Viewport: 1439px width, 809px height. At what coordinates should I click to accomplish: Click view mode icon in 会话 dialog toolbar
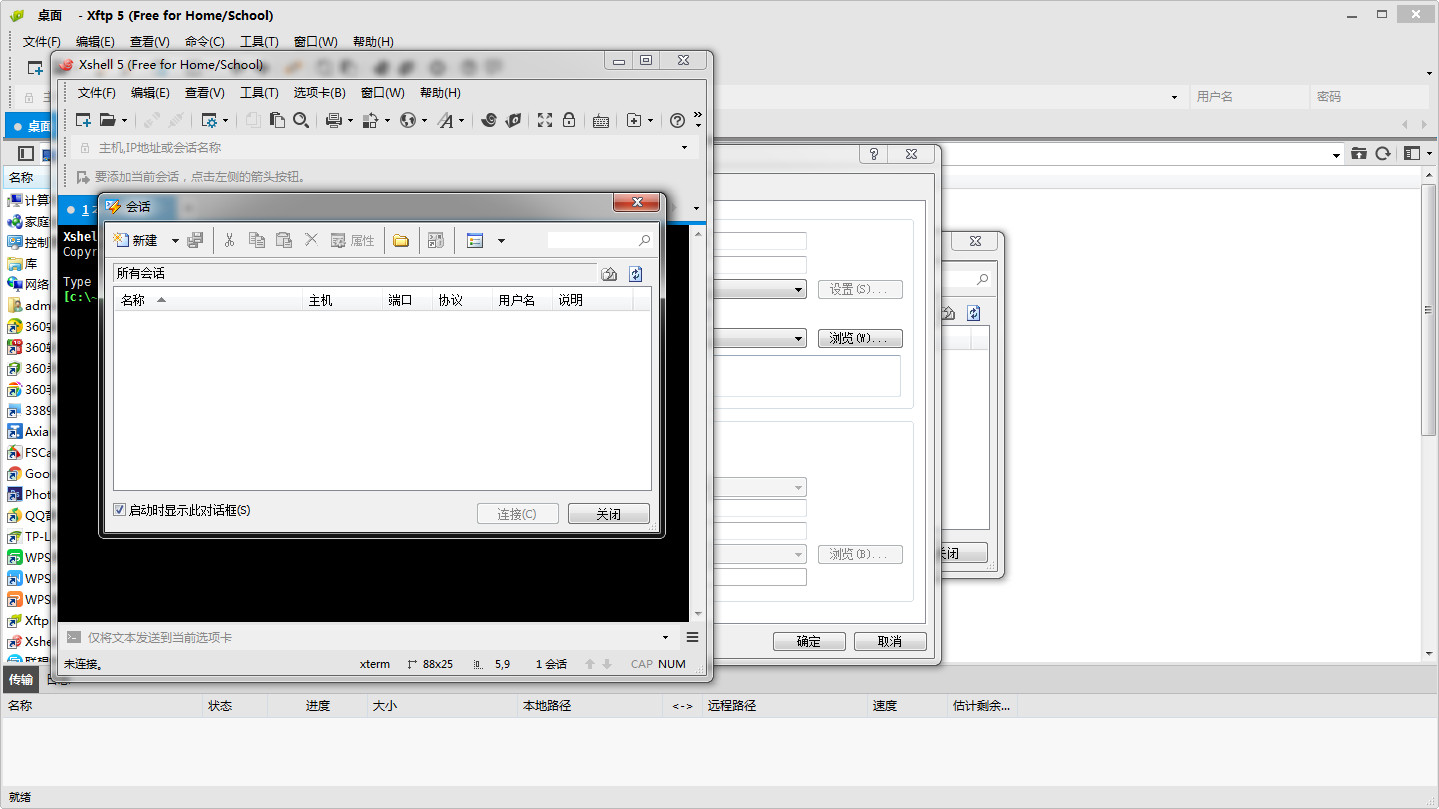point(475,240)
